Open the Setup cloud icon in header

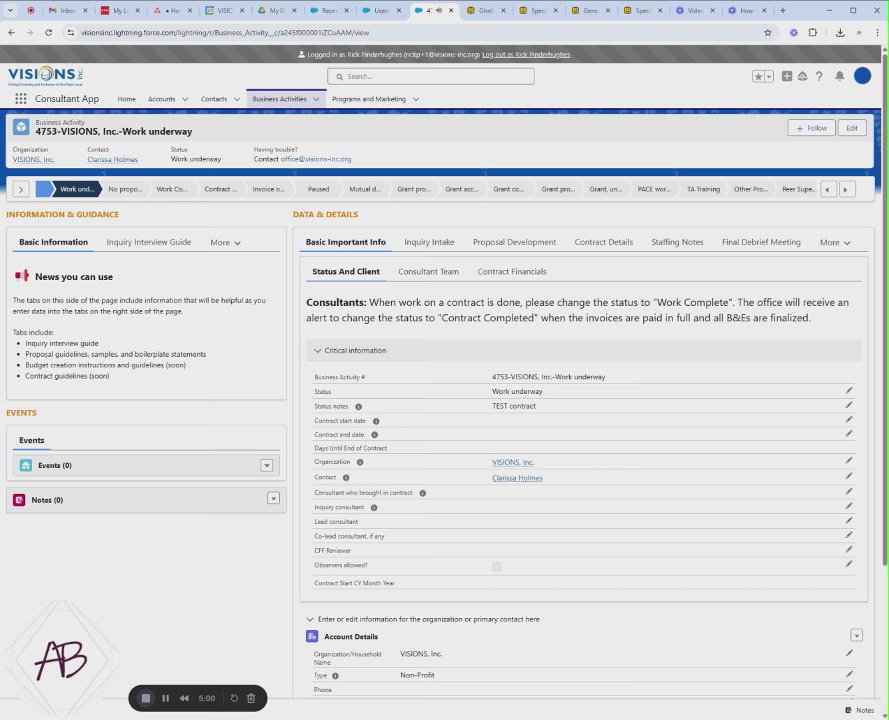(x=803, y=76)
